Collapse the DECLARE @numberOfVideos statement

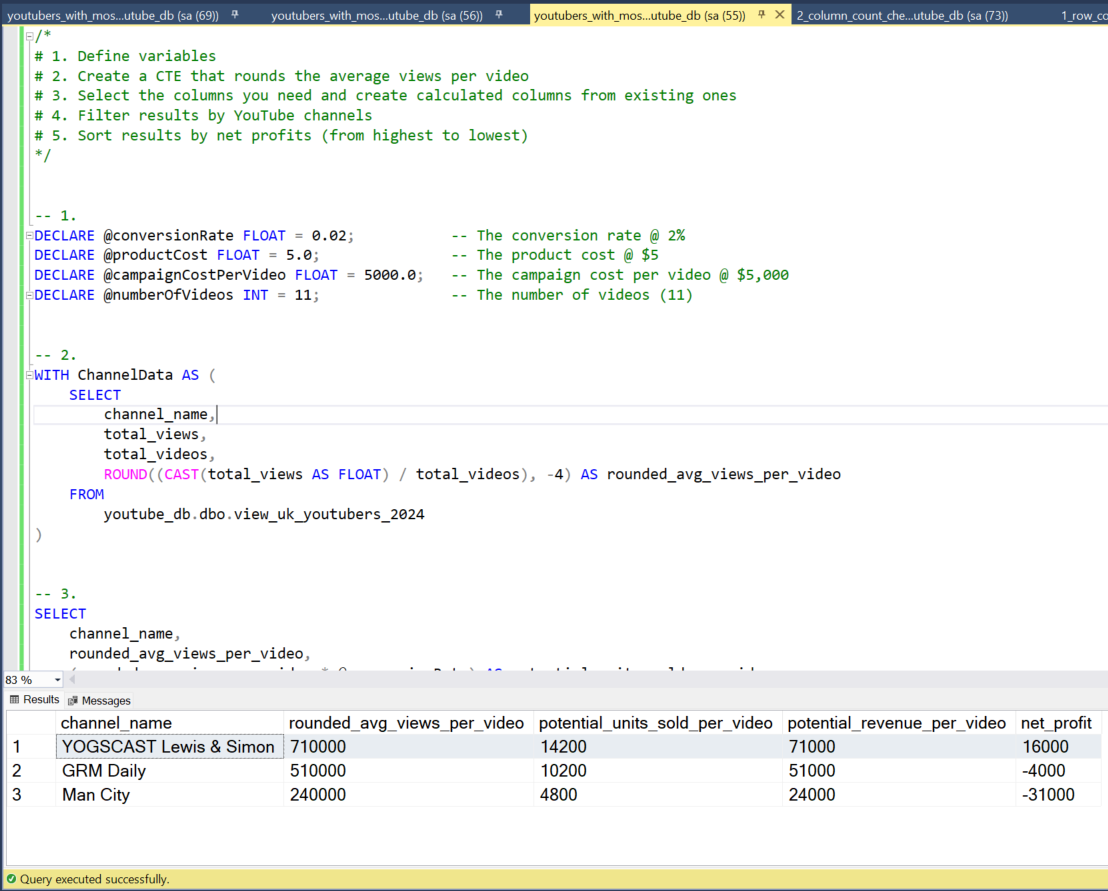pos(28,295)
